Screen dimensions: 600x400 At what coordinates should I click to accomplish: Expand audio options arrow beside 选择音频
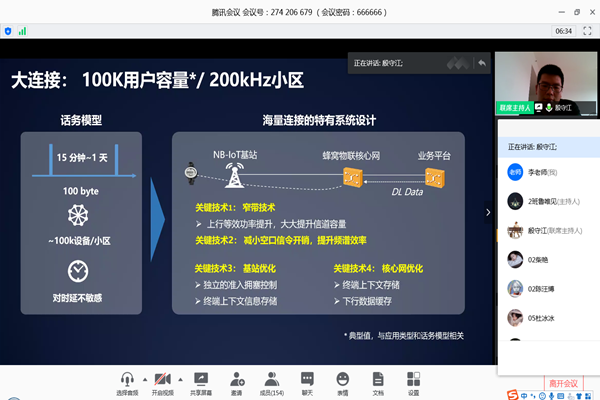pyautogui.click(x=145, y=379)
